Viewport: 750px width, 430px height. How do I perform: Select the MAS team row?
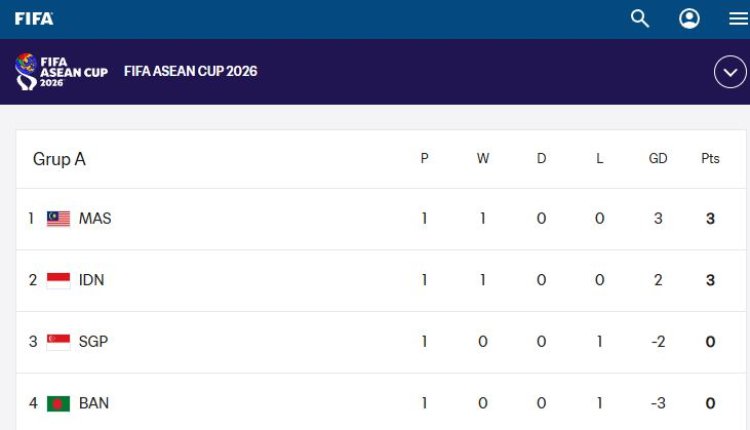click(x=381, y=219)
